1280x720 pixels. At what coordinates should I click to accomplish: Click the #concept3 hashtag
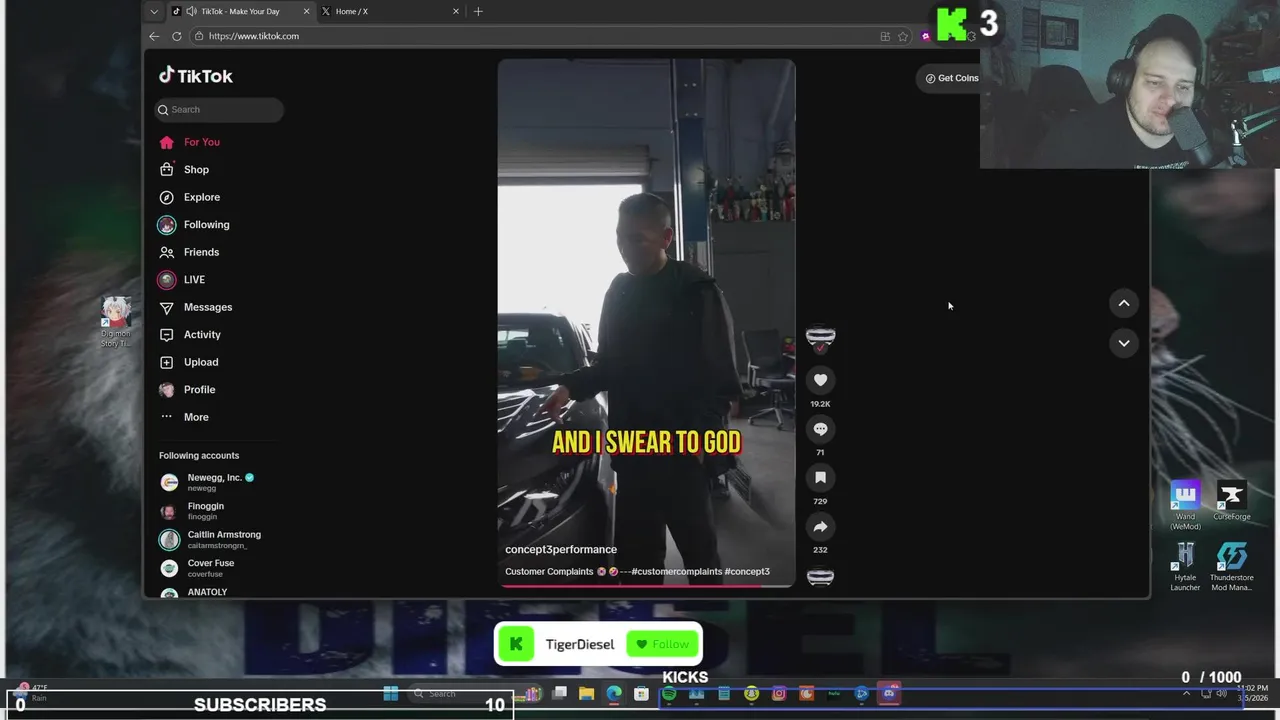747,572
